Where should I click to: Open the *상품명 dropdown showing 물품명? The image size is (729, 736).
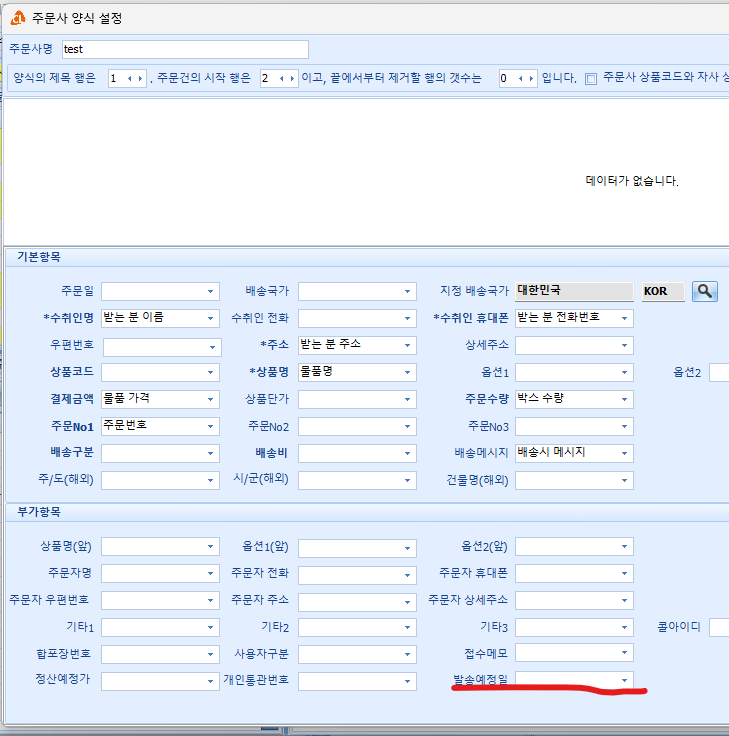point(407,373)
